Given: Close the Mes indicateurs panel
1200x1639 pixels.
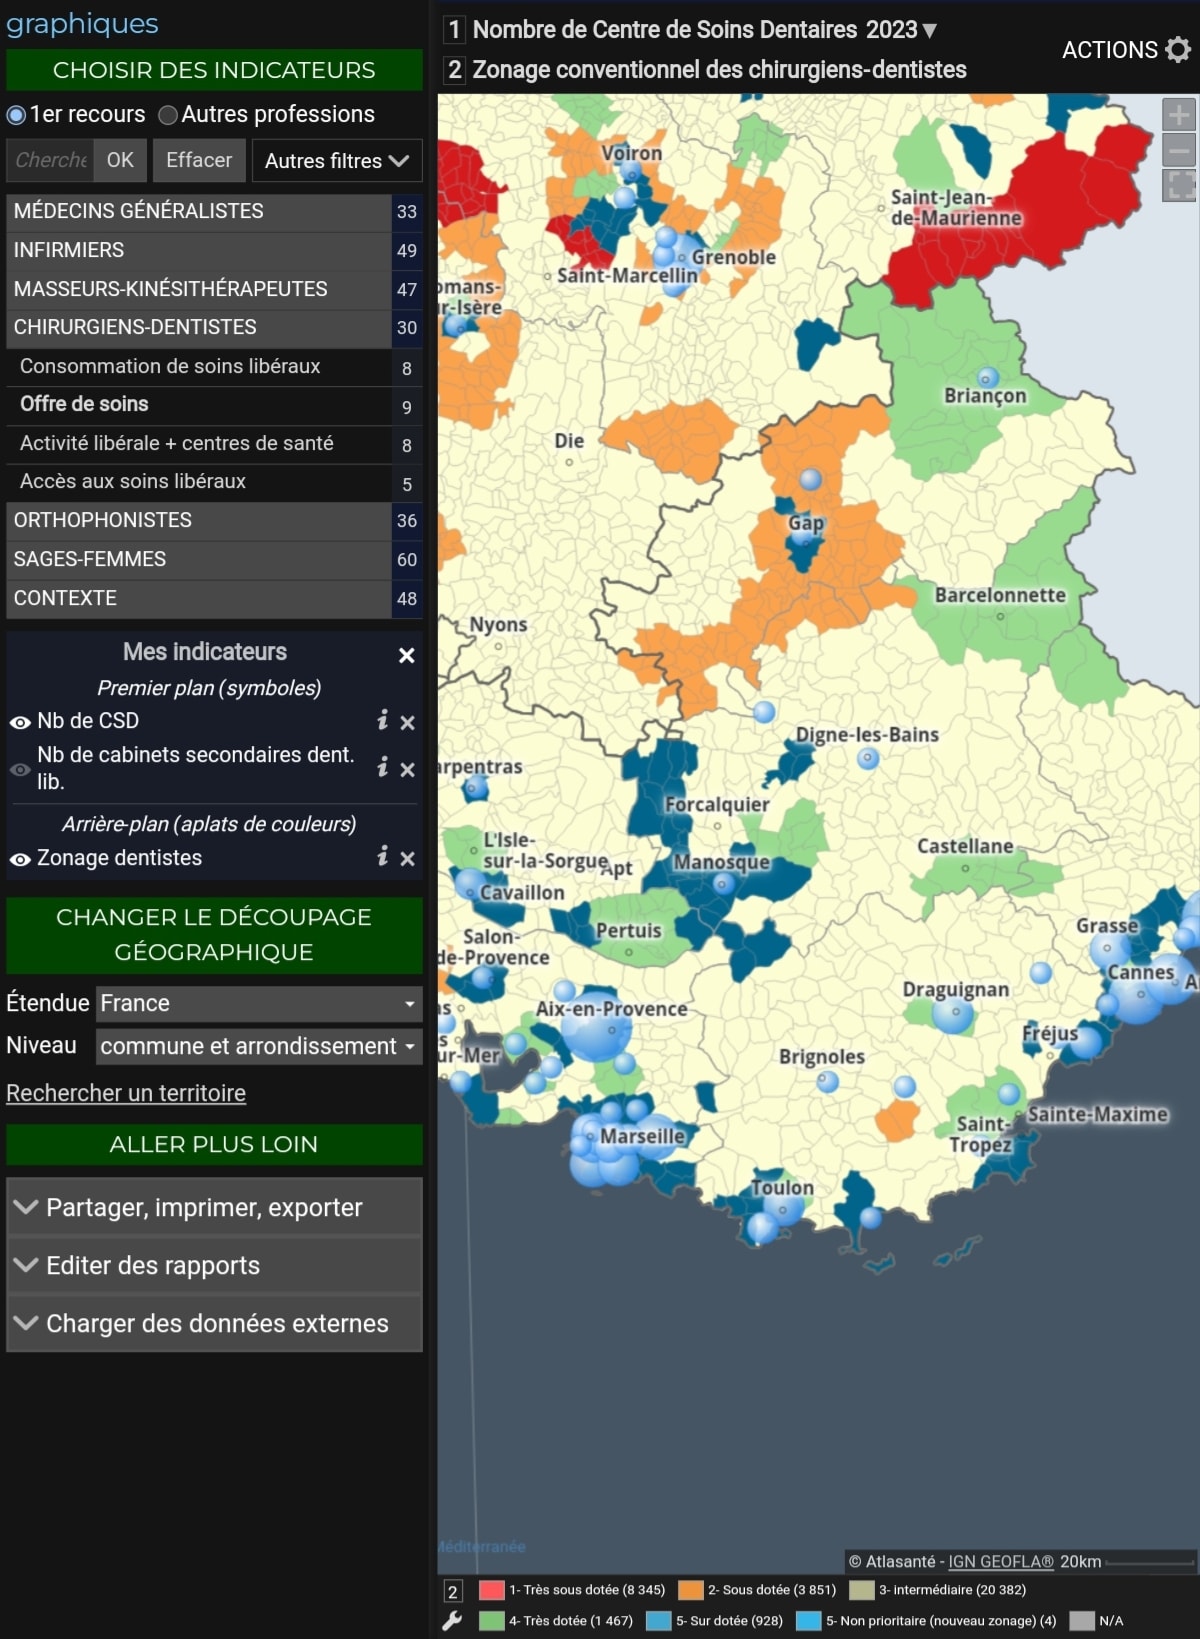Looking at the screenshot, I should tap(406, 656).
